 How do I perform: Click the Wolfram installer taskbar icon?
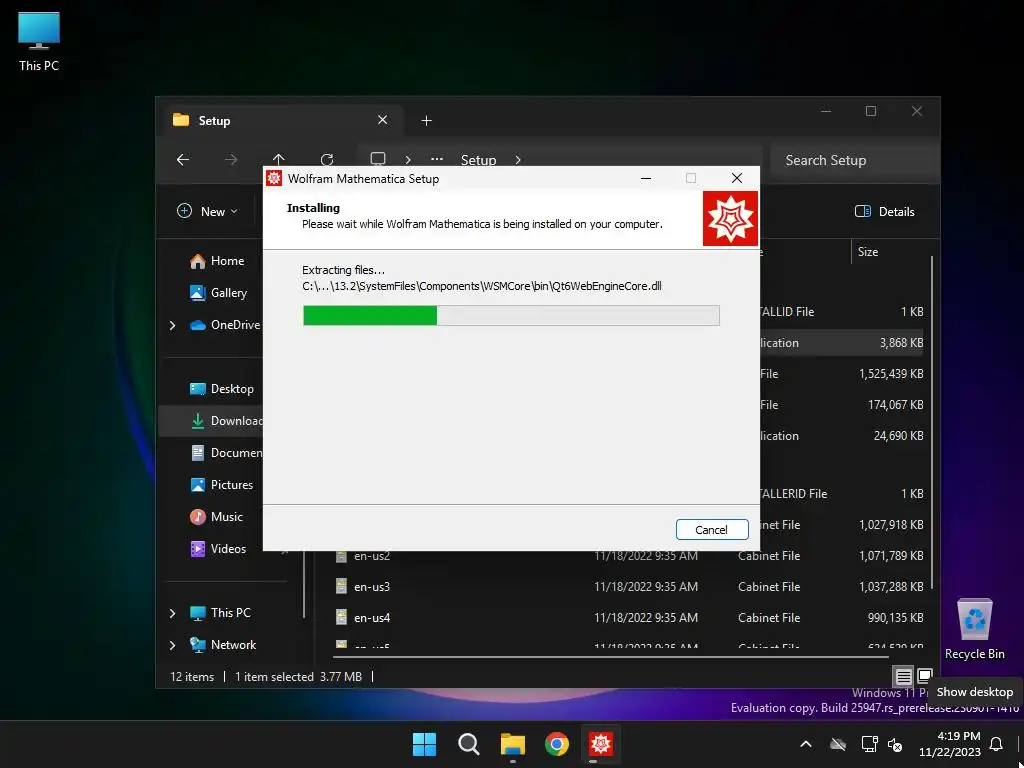[600, 744]
